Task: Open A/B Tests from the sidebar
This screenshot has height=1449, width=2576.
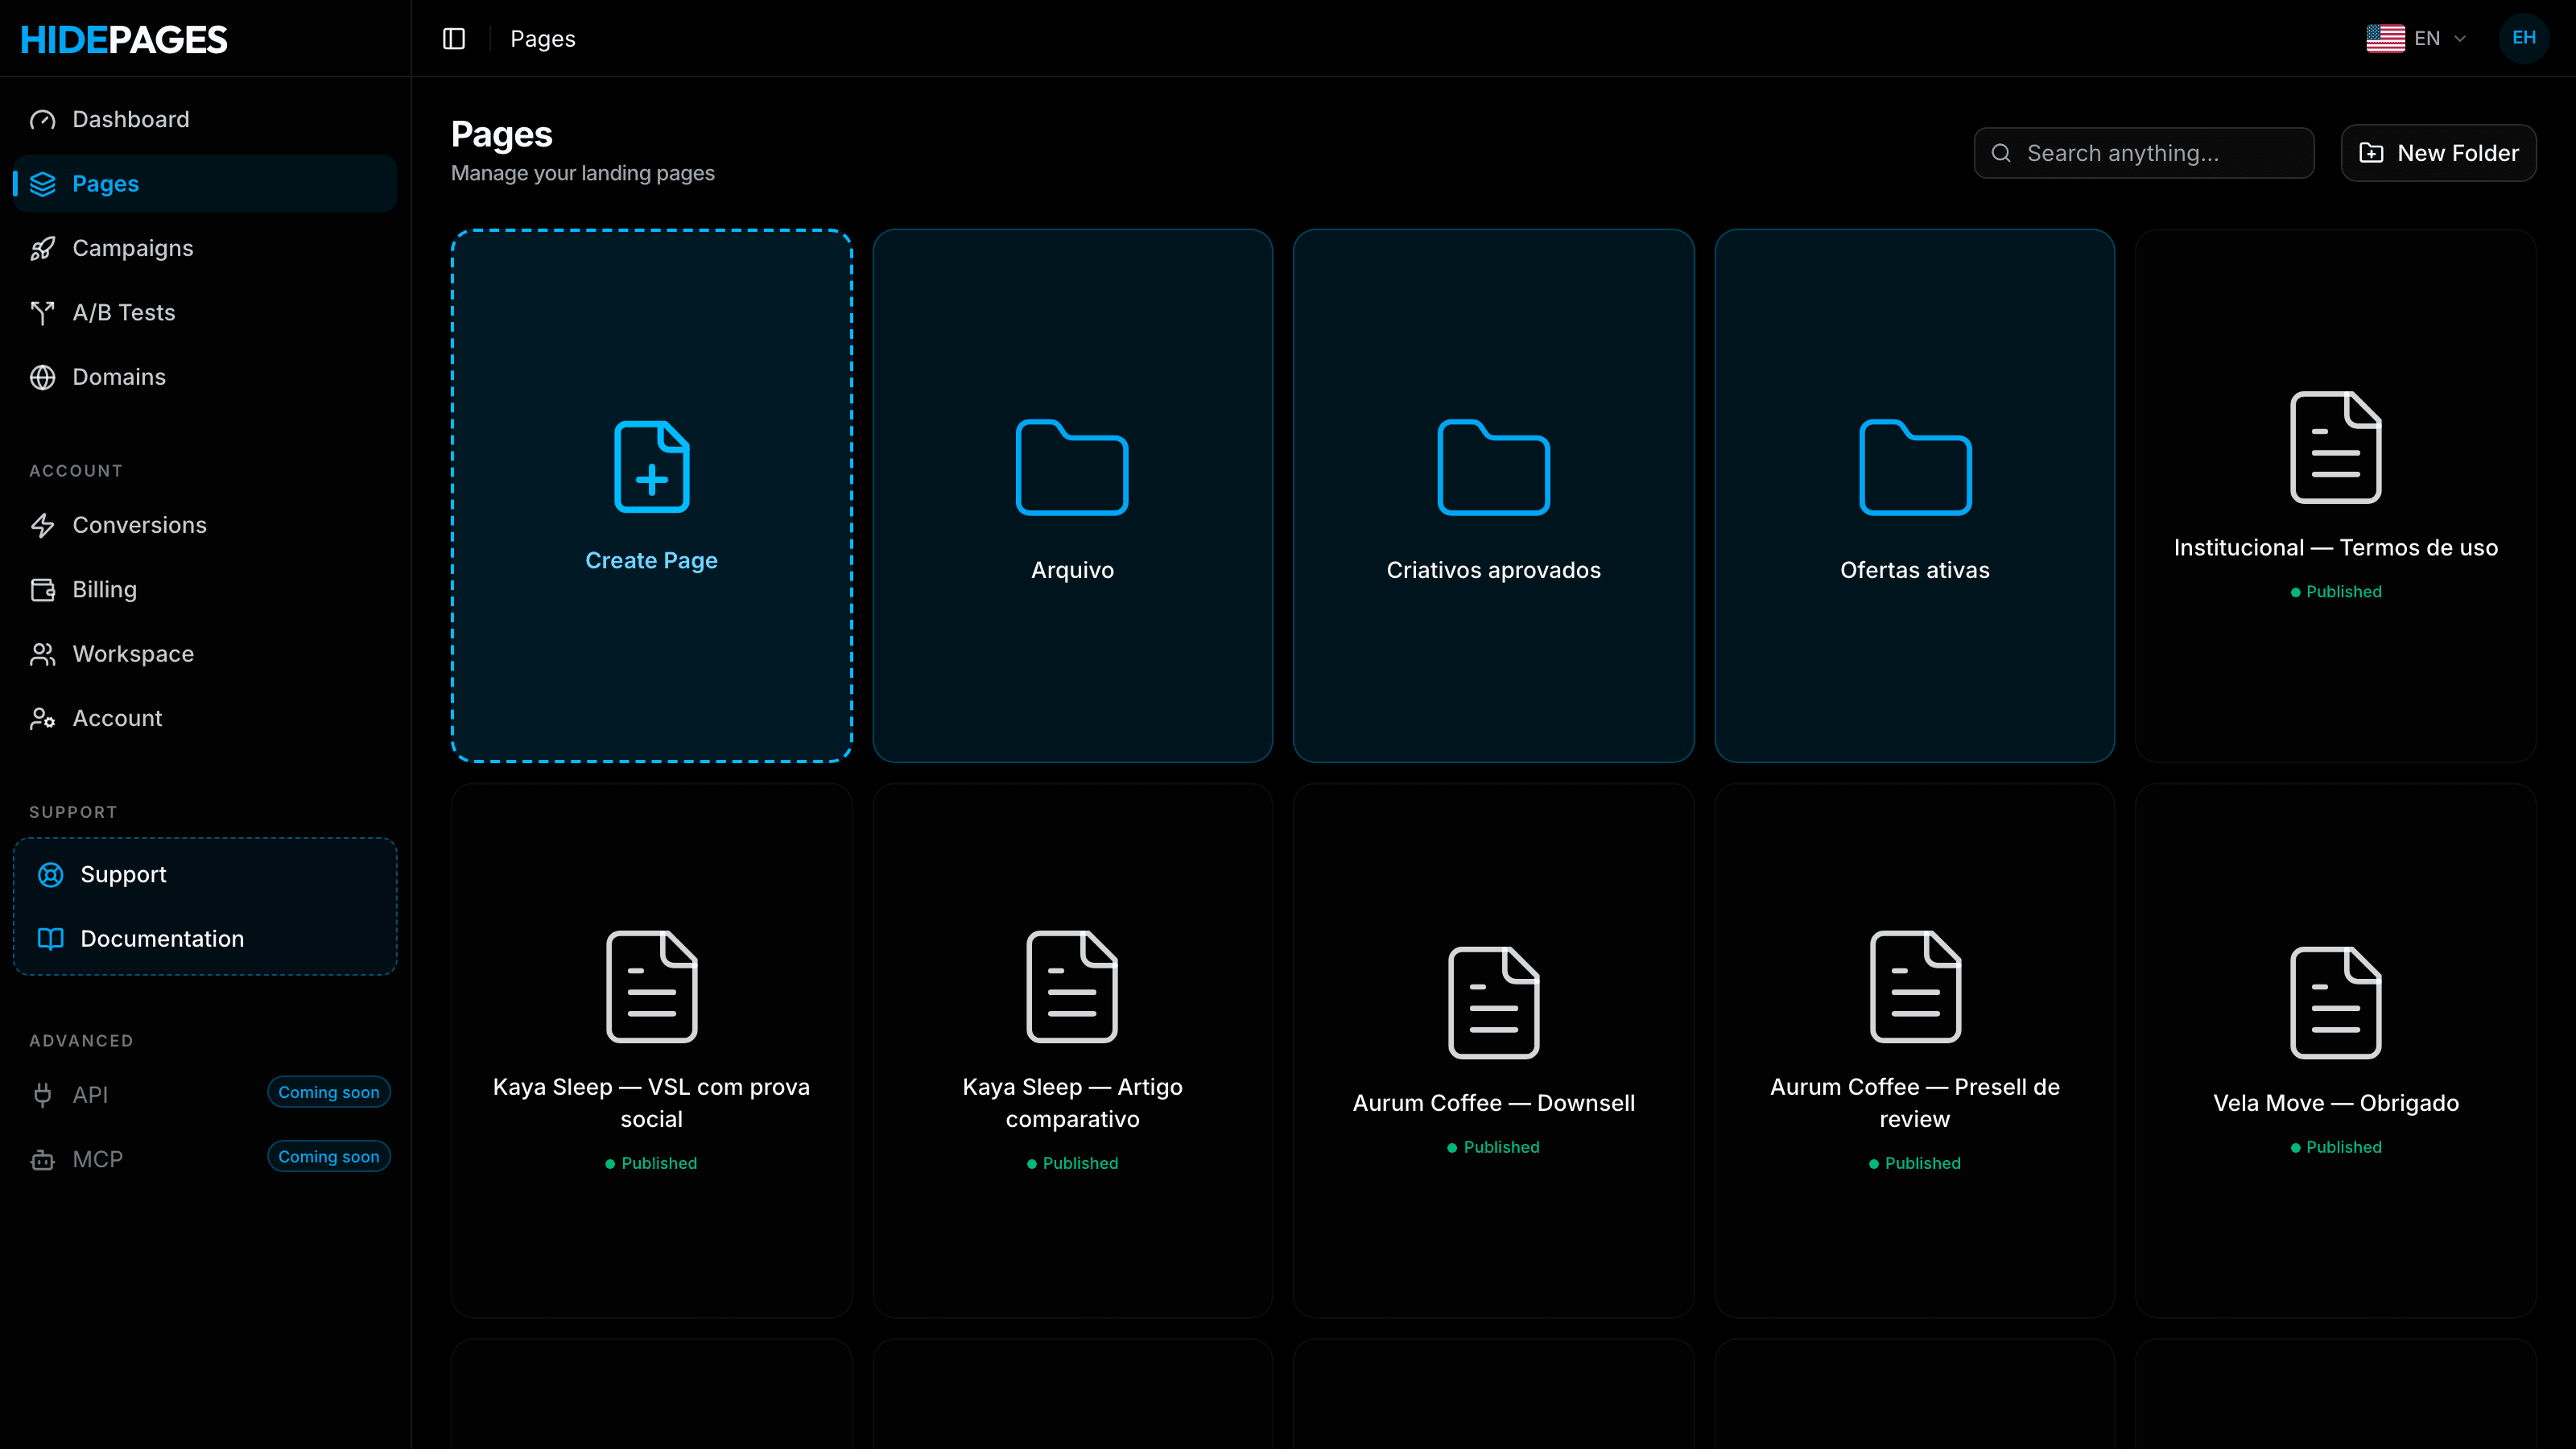Action: 205,313
